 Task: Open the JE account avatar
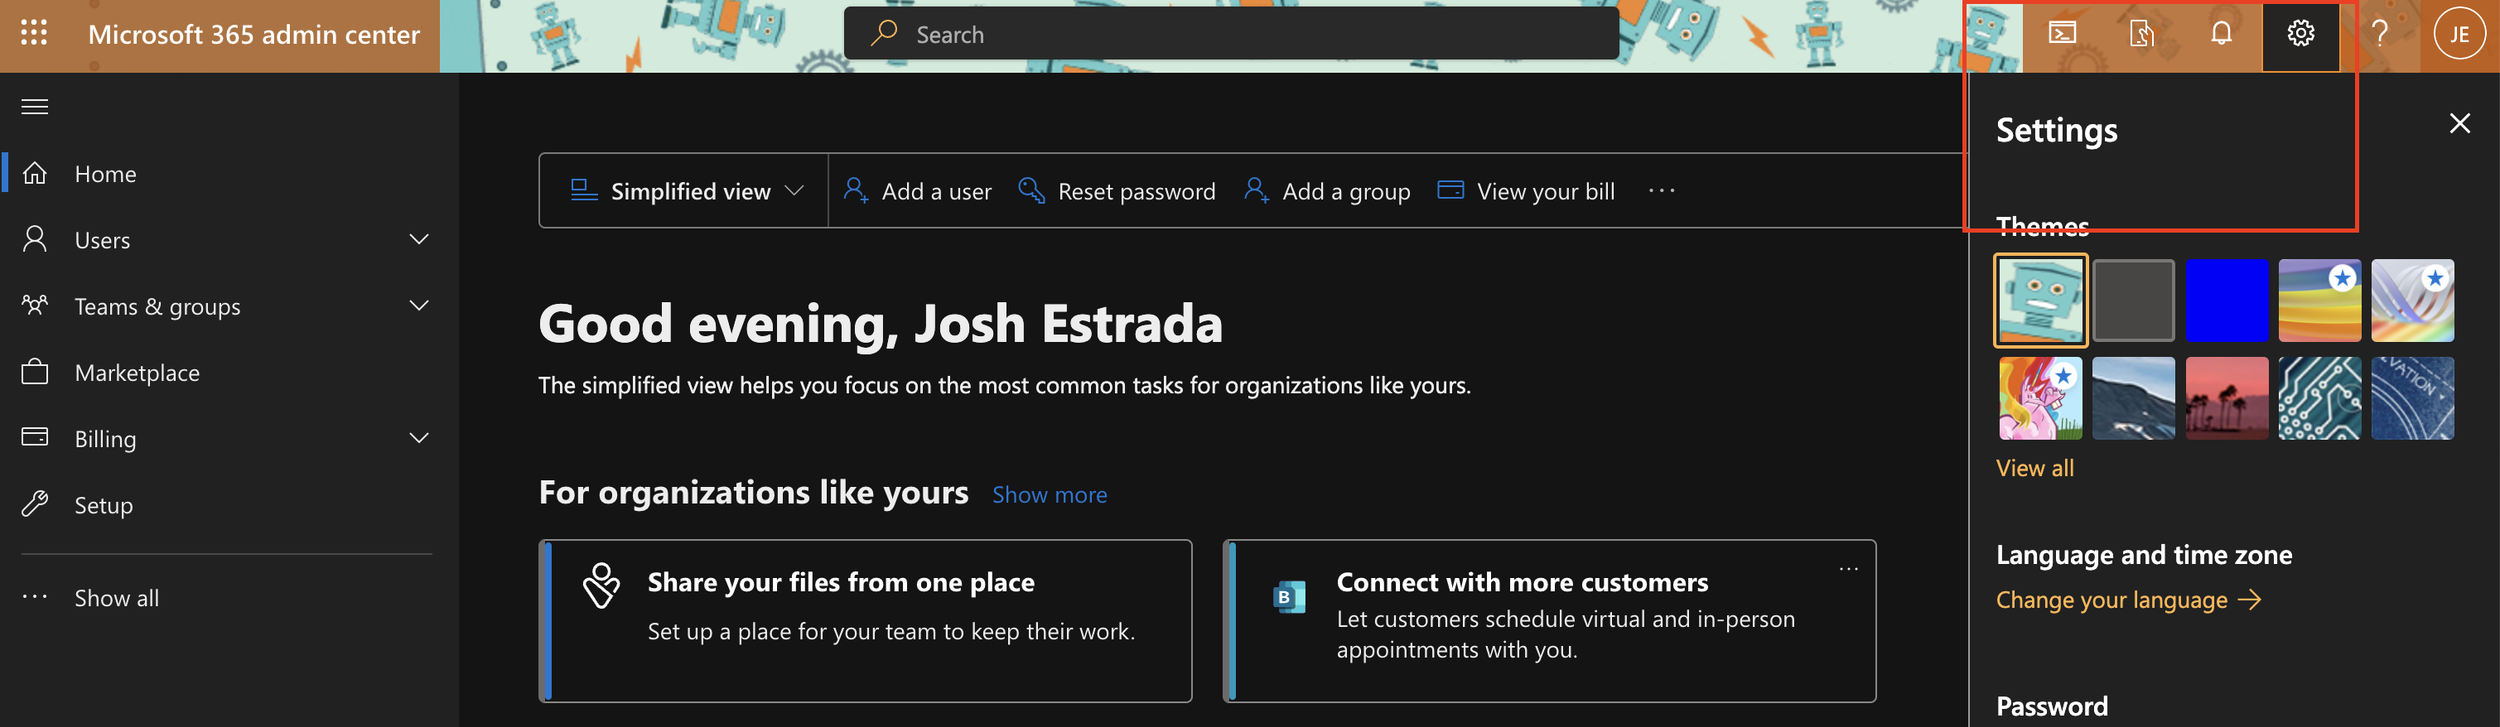[2459, 35]
